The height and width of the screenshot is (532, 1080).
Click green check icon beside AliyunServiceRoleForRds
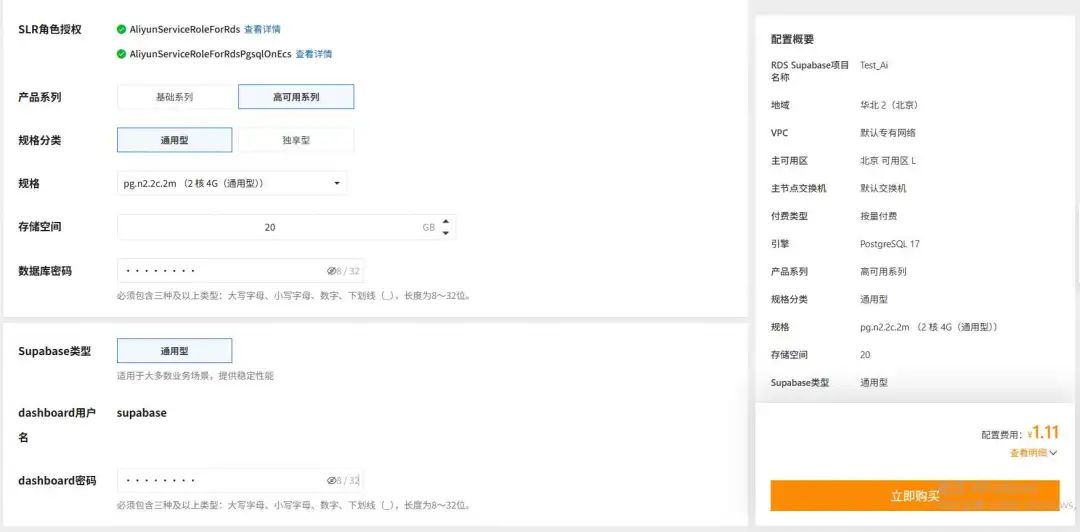(121, 29)
